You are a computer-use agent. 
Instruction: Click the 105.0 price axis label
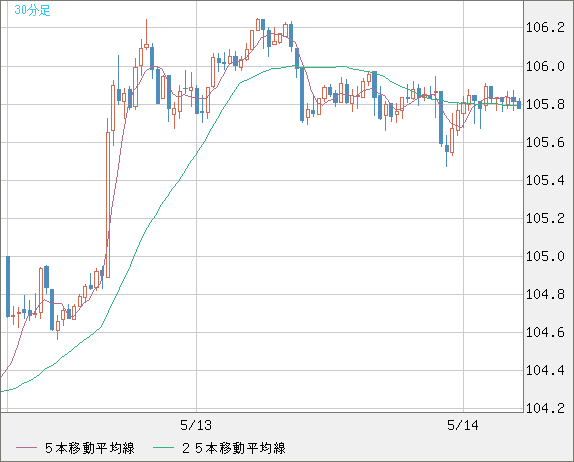click(x=545, y=256)
